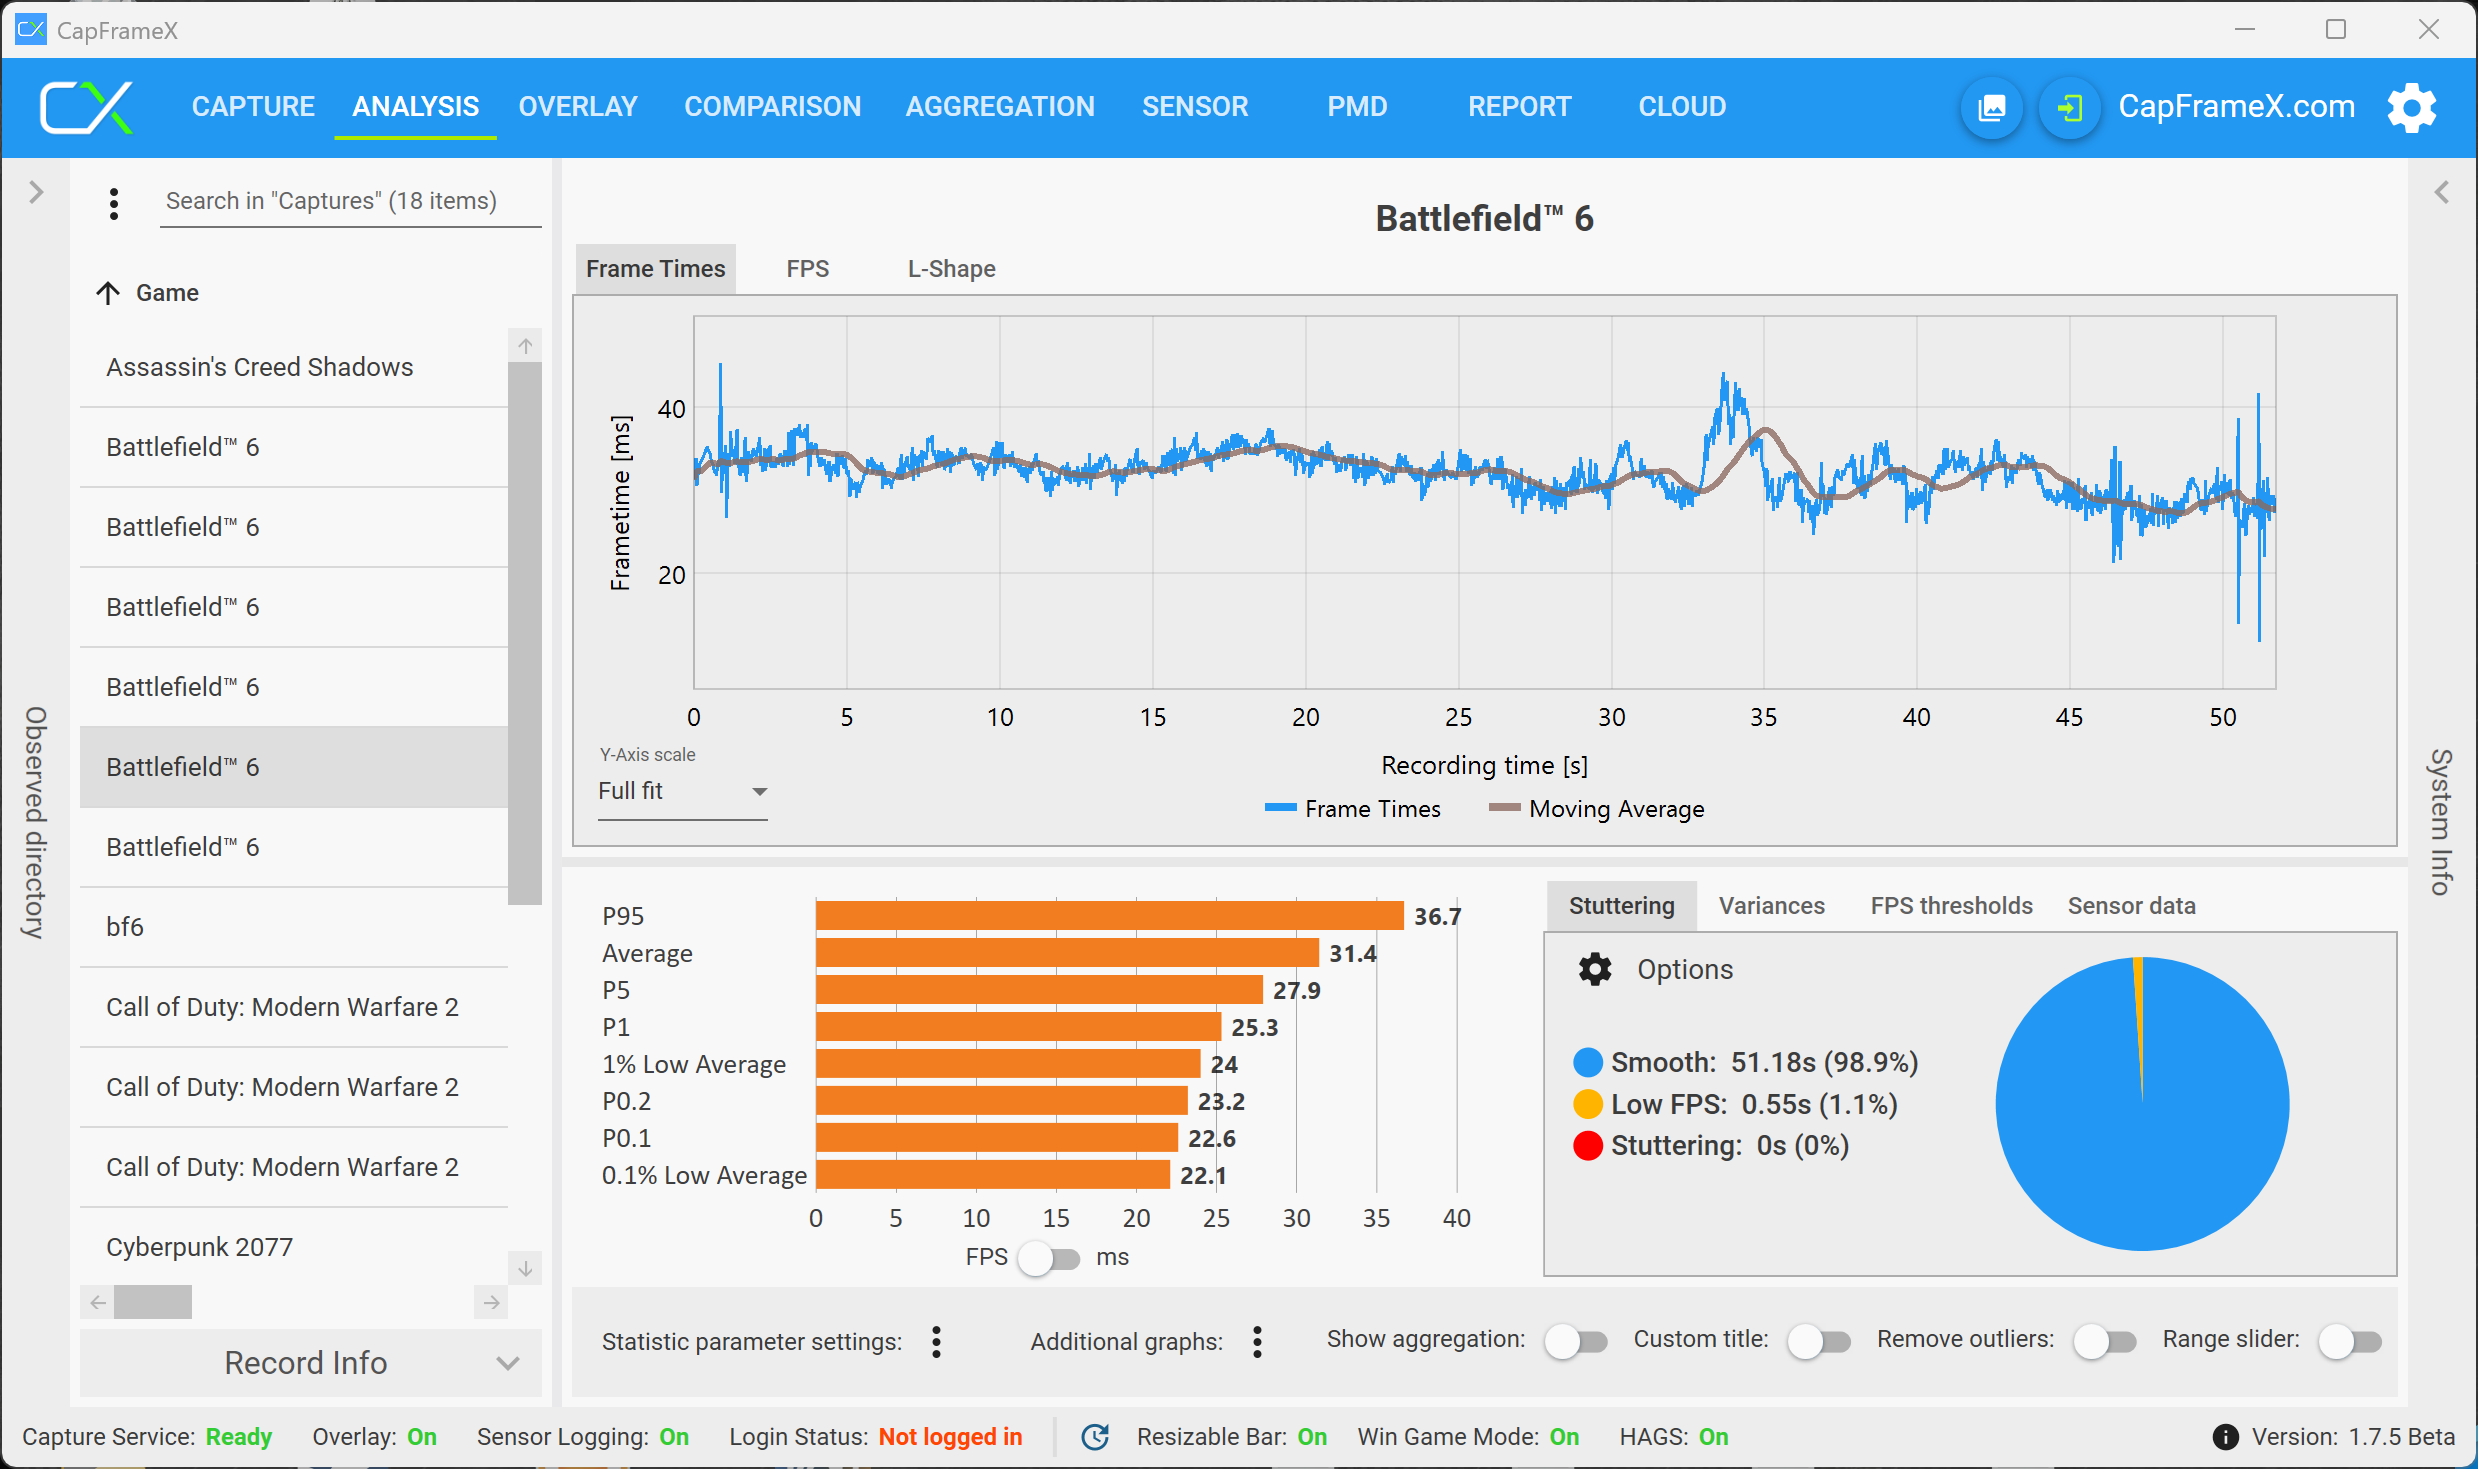Toggle the FPS/ms unit switch
Image resolution: width=2478 pixels, height=1469 pixels.
coord(1049,1257)
